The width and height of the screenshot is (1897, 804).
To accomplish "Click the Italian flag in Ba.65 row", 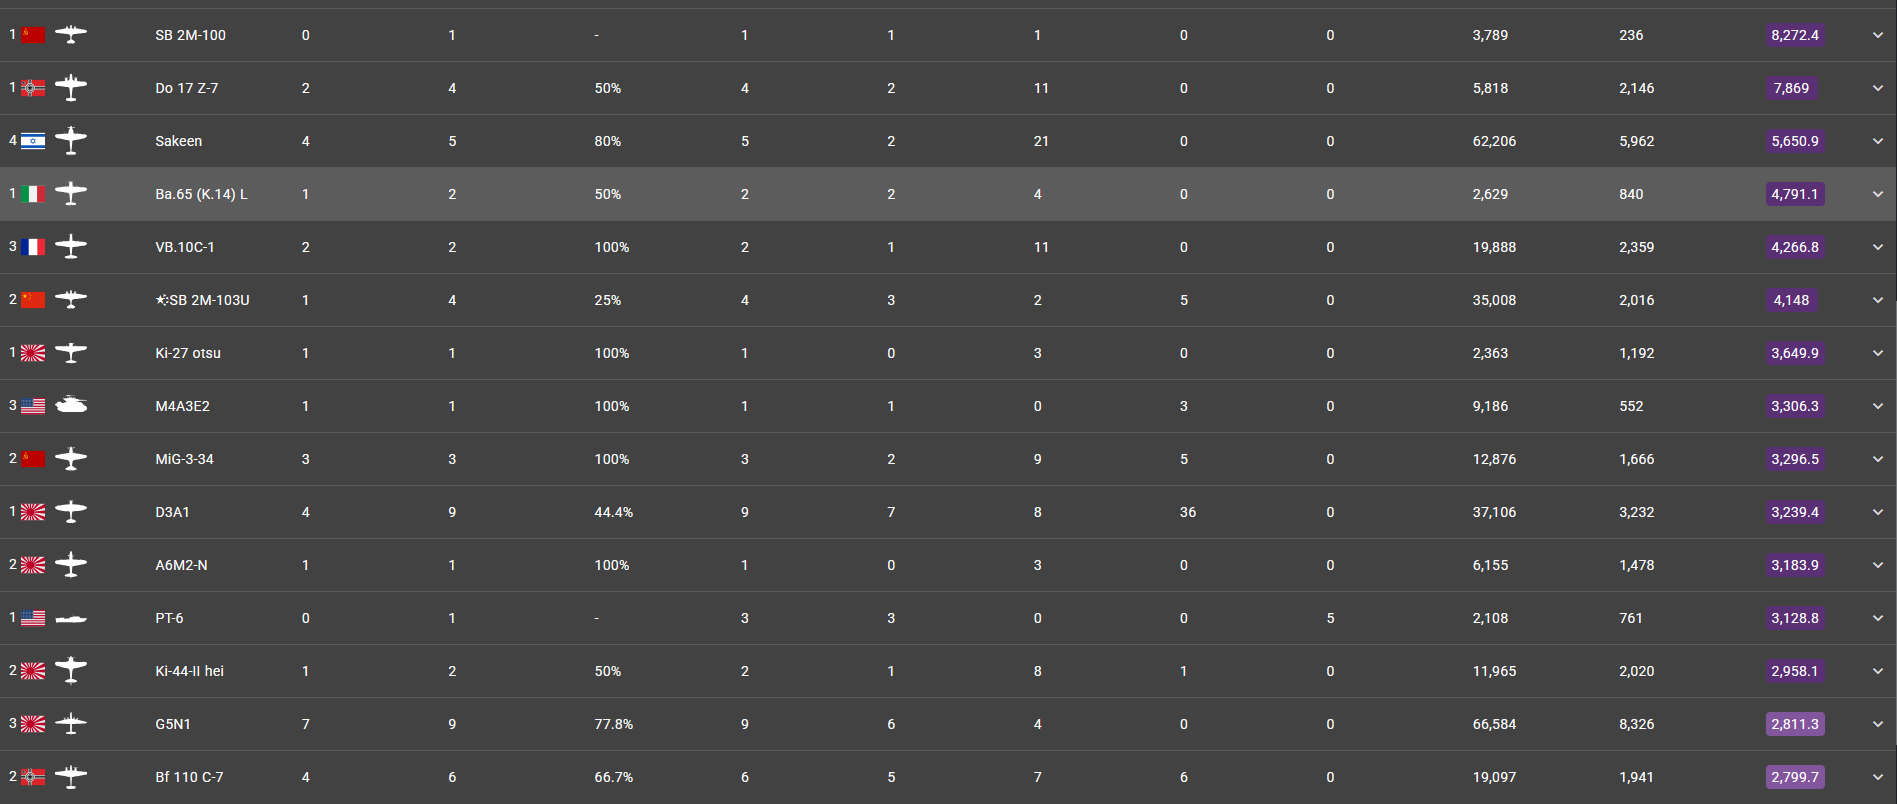I will 33,194.
